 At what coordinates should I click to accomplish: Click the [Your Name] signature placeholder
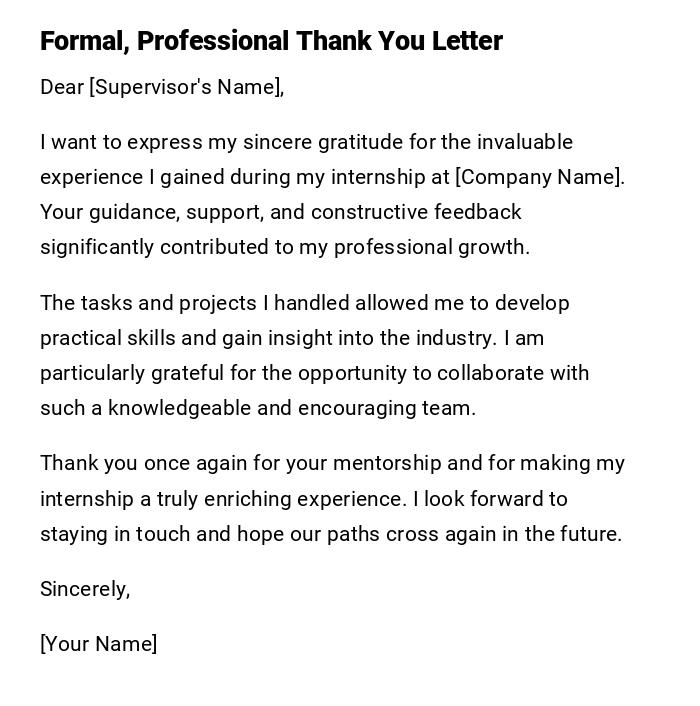(98, 644)
